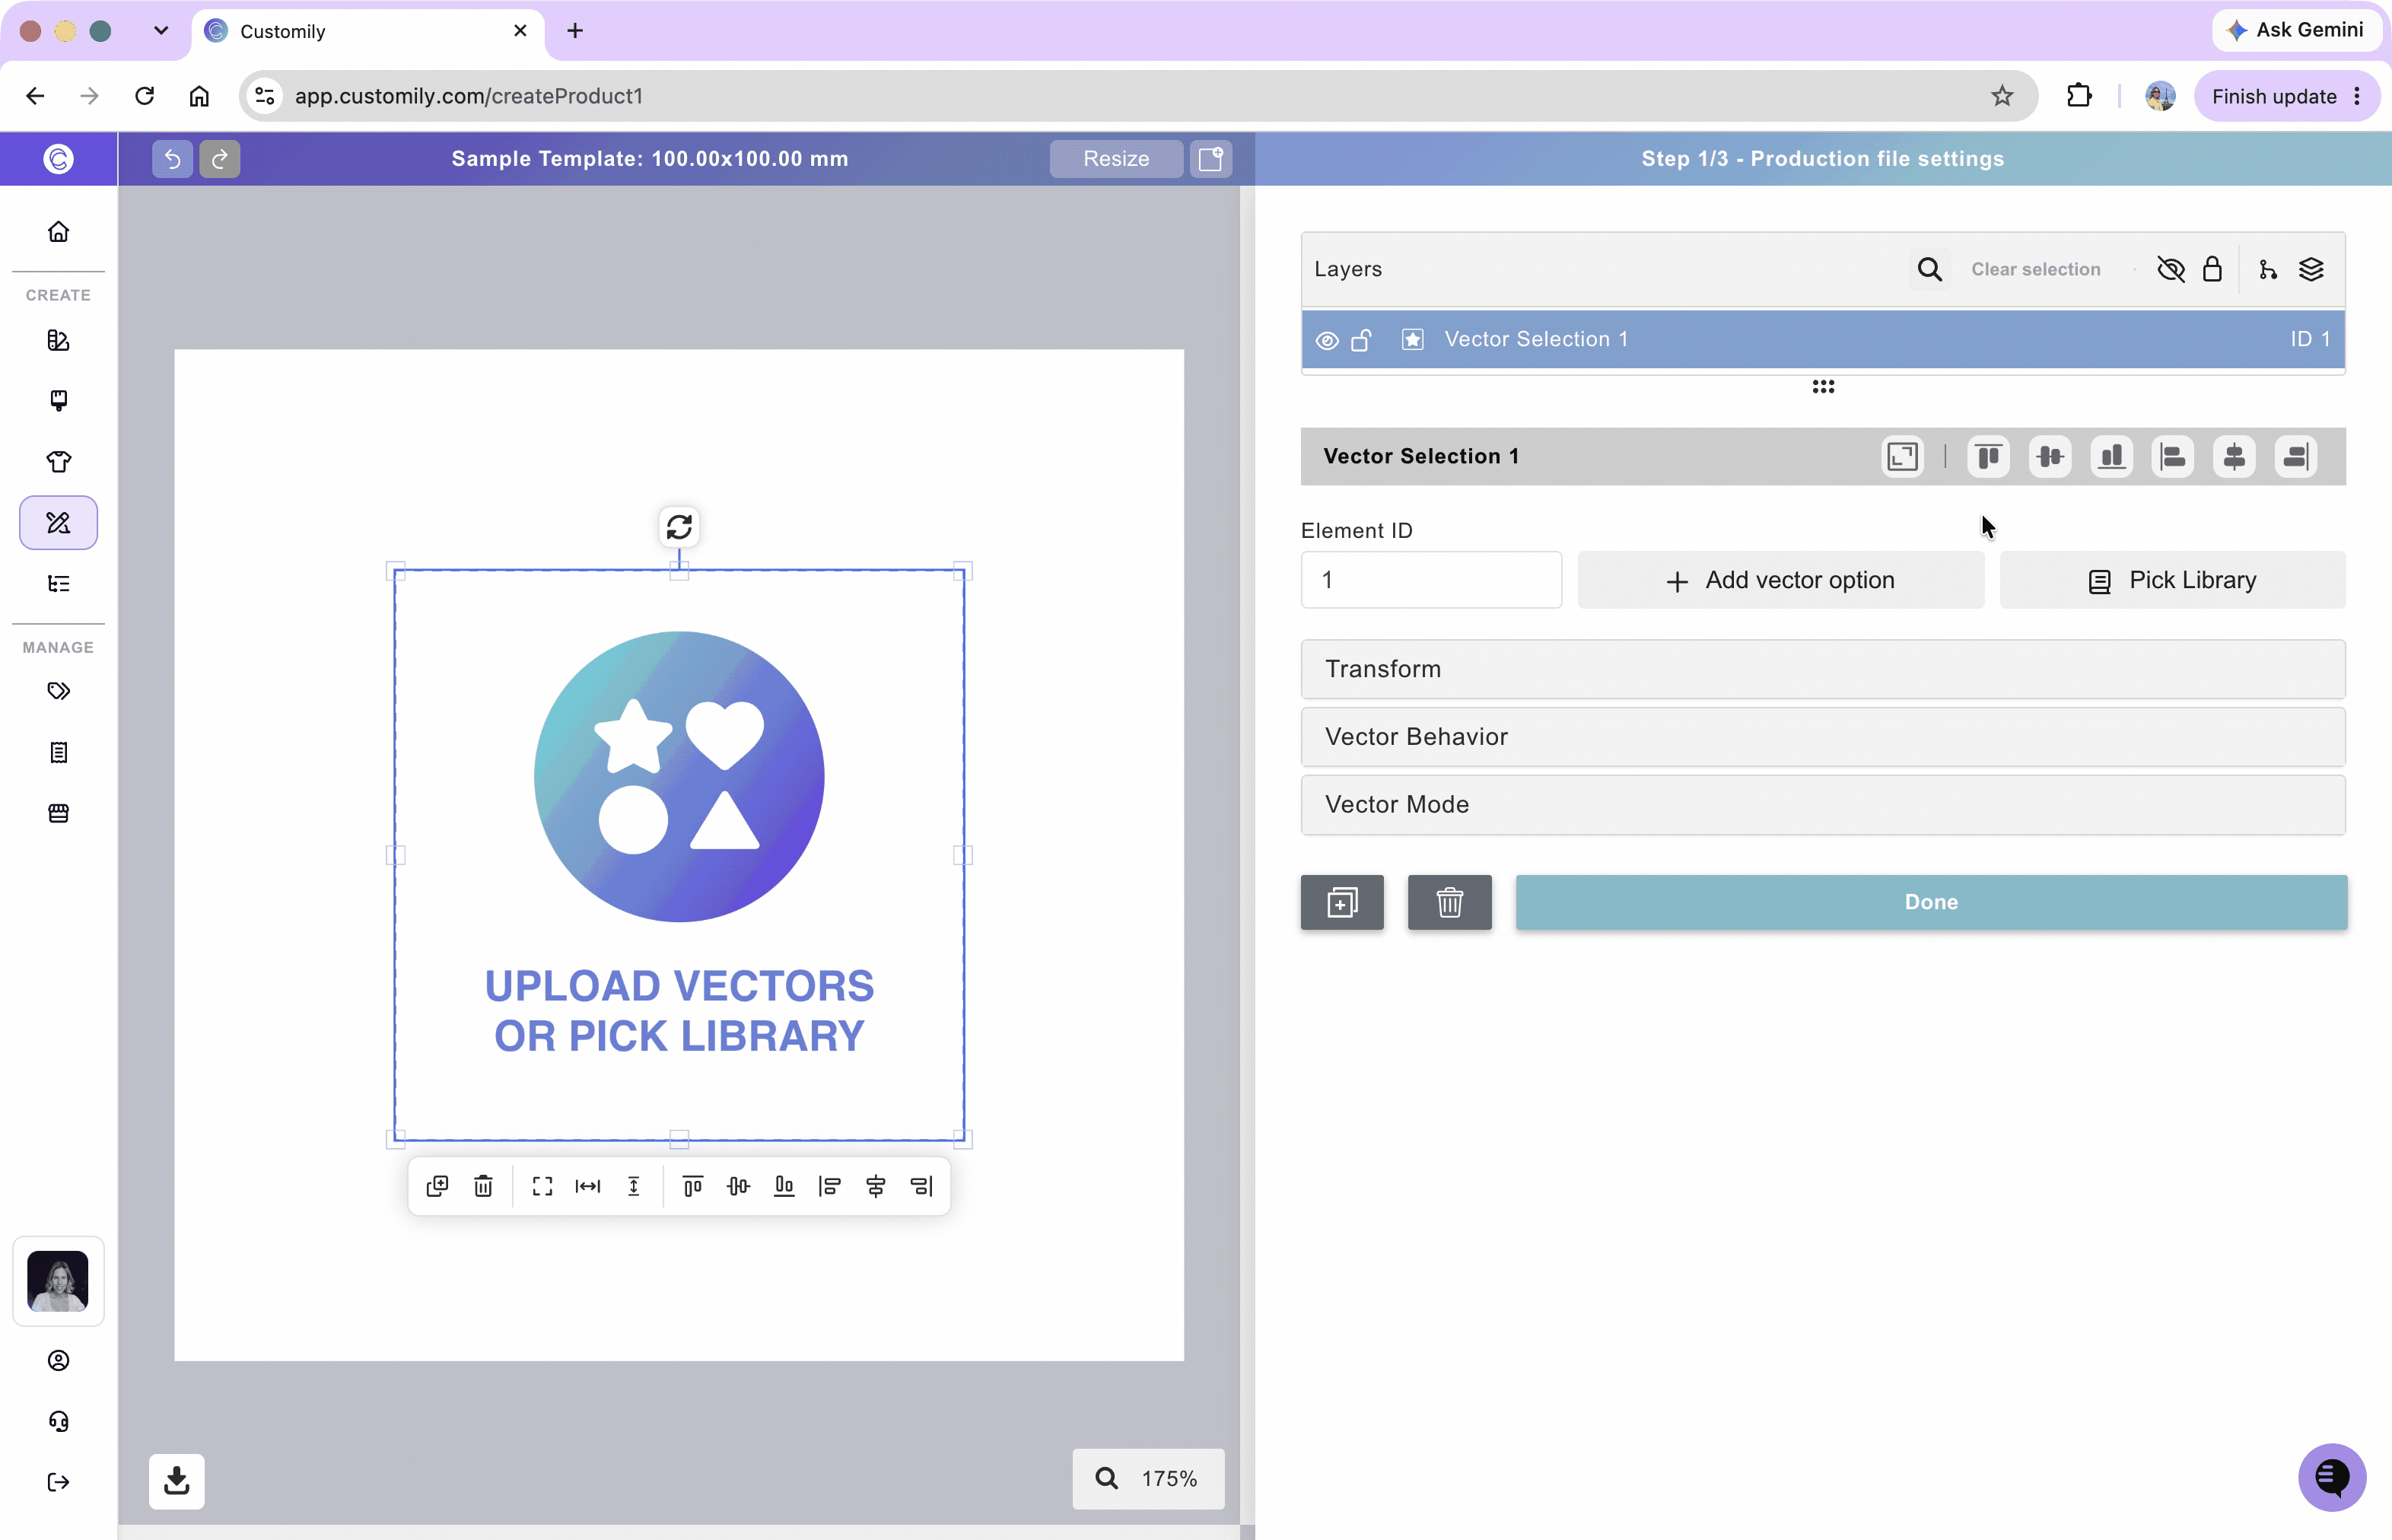The image size is (2392, 1540).
Task: Open the 175% zoom control
Action: [1148, 1478]
